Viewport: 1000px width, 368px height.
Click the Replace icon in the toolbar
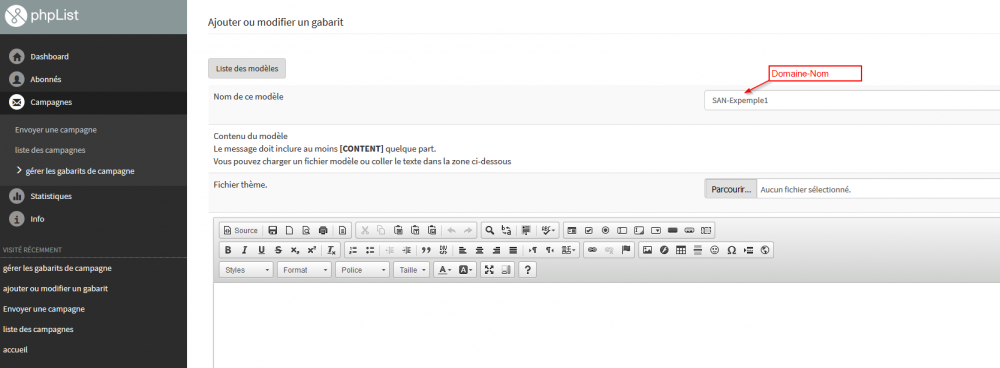pos(506,230)
